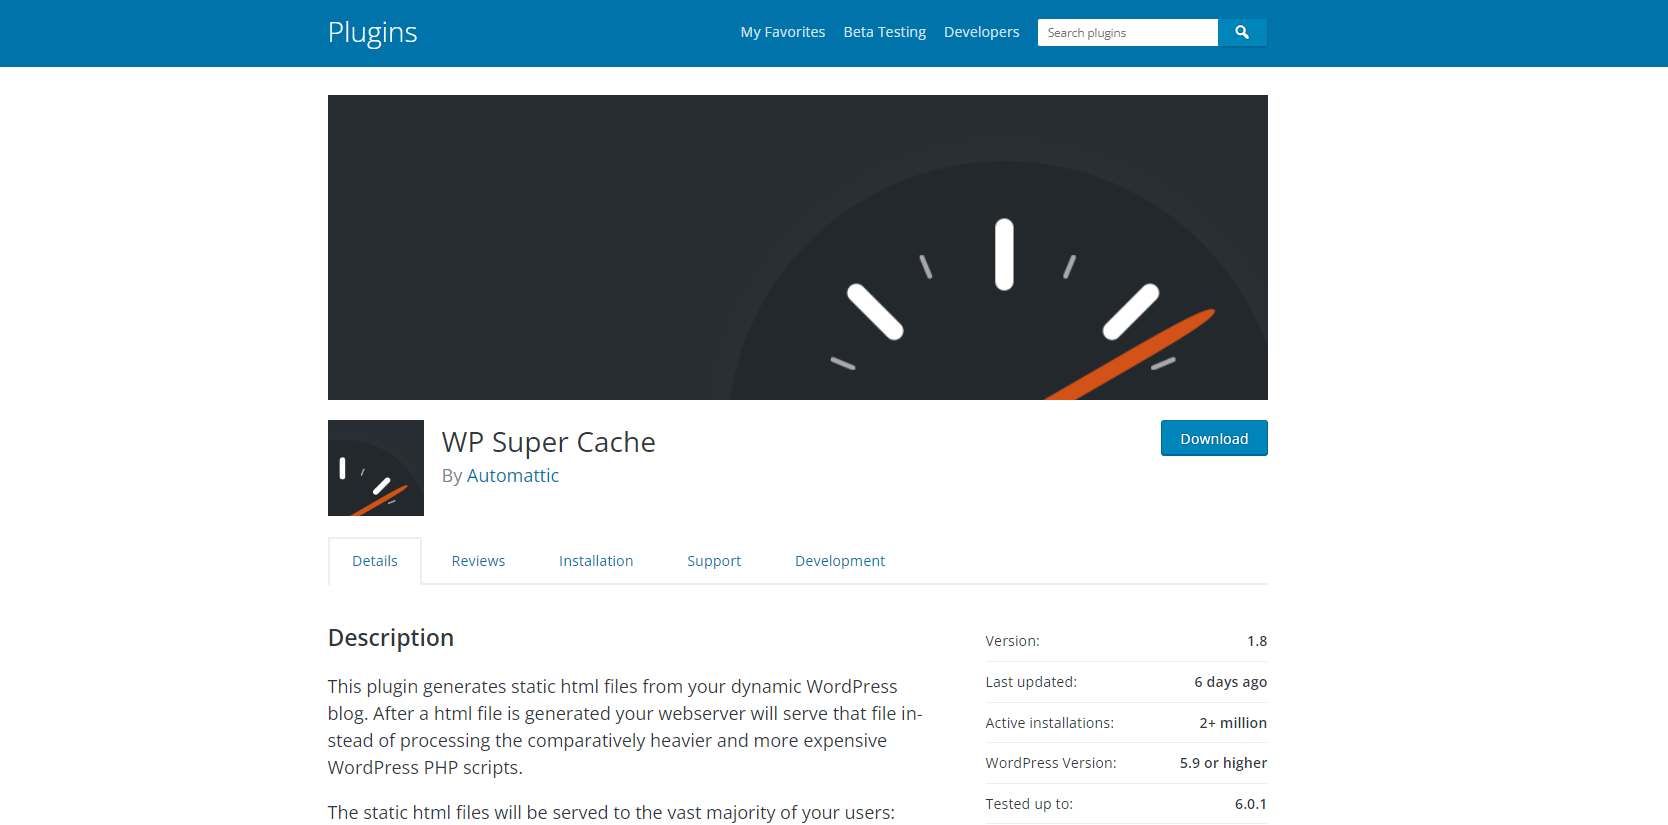Screen dimensions: 1668x825
Task: Click the '2+ million' installations value
Action: 1233,723
